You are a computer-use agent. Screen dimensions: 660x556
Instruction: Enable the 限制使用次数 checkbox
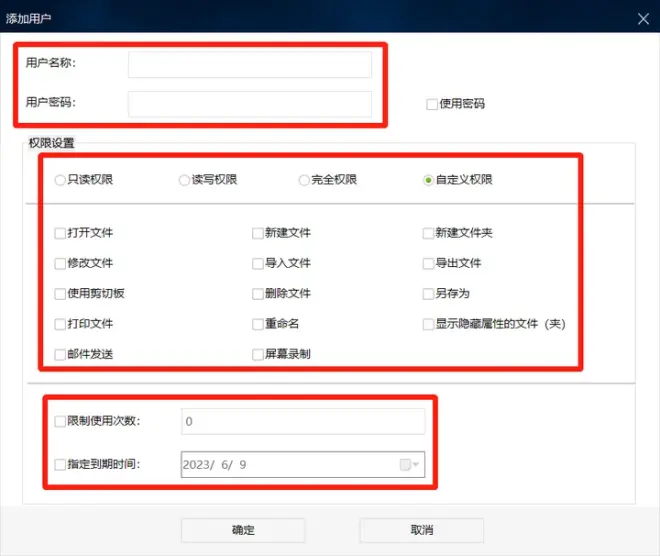point(60,421)
